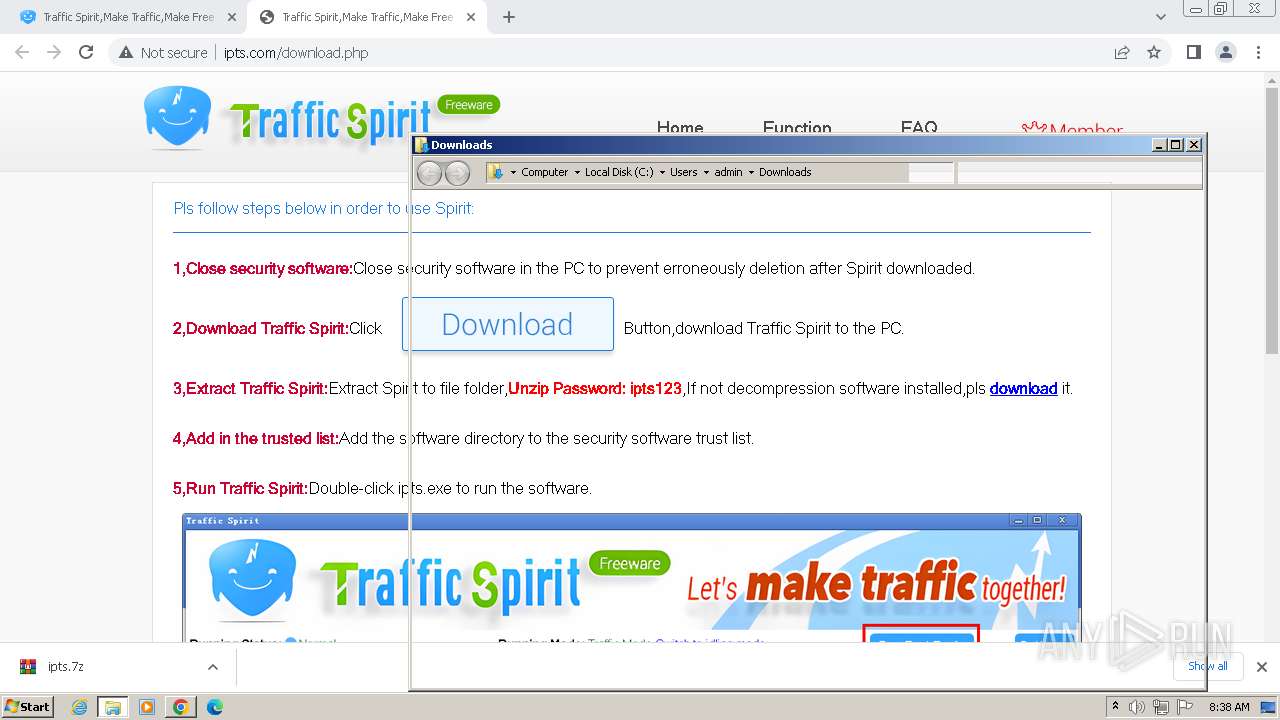Click the Explorer forward button in Downloads window
Image resolution: width=1280 pixels, height=720 pixels.
click(x=457, y=173)
